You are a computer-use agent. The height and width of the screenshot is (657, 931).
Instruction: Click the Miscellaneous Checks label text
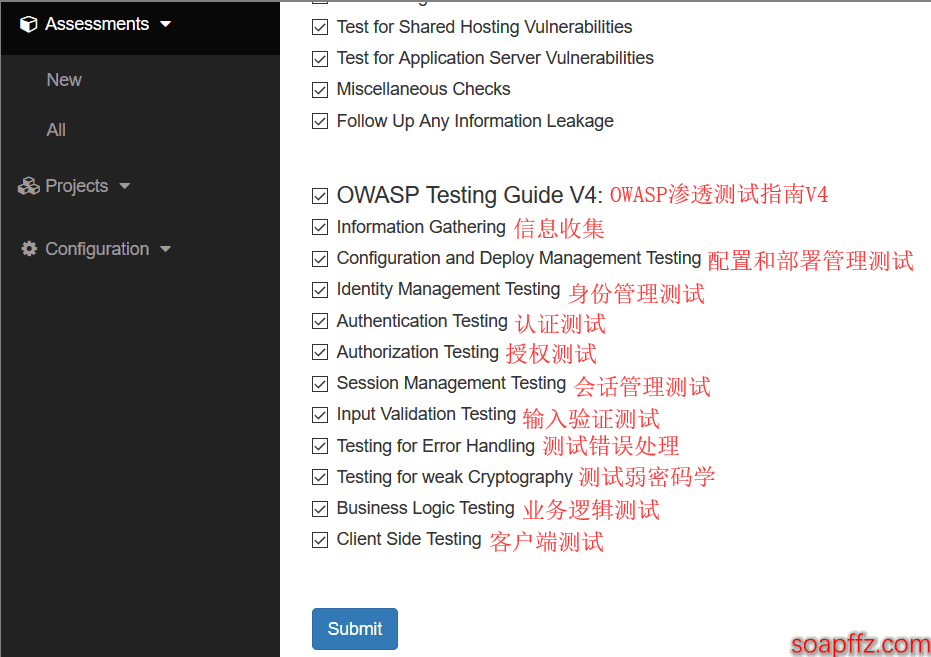pos(423,89)
